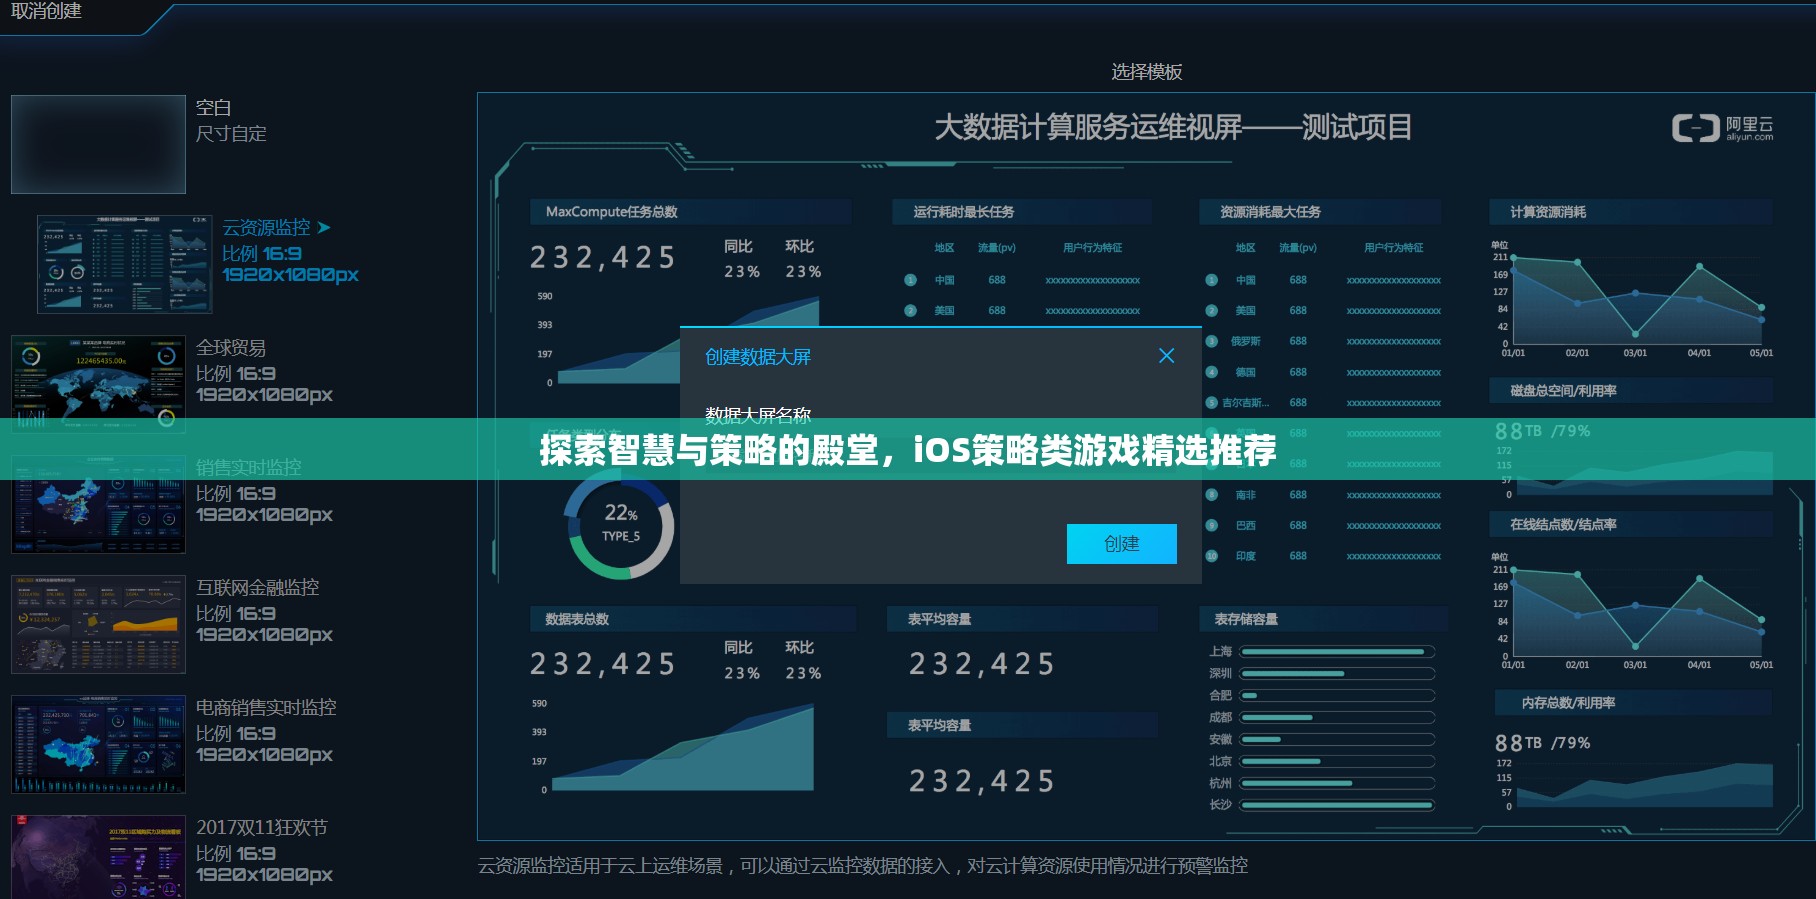This screenshot has width=1816, height=899.
Task: Click the 巴西 row in resource table
Action: click(1323, 525)
